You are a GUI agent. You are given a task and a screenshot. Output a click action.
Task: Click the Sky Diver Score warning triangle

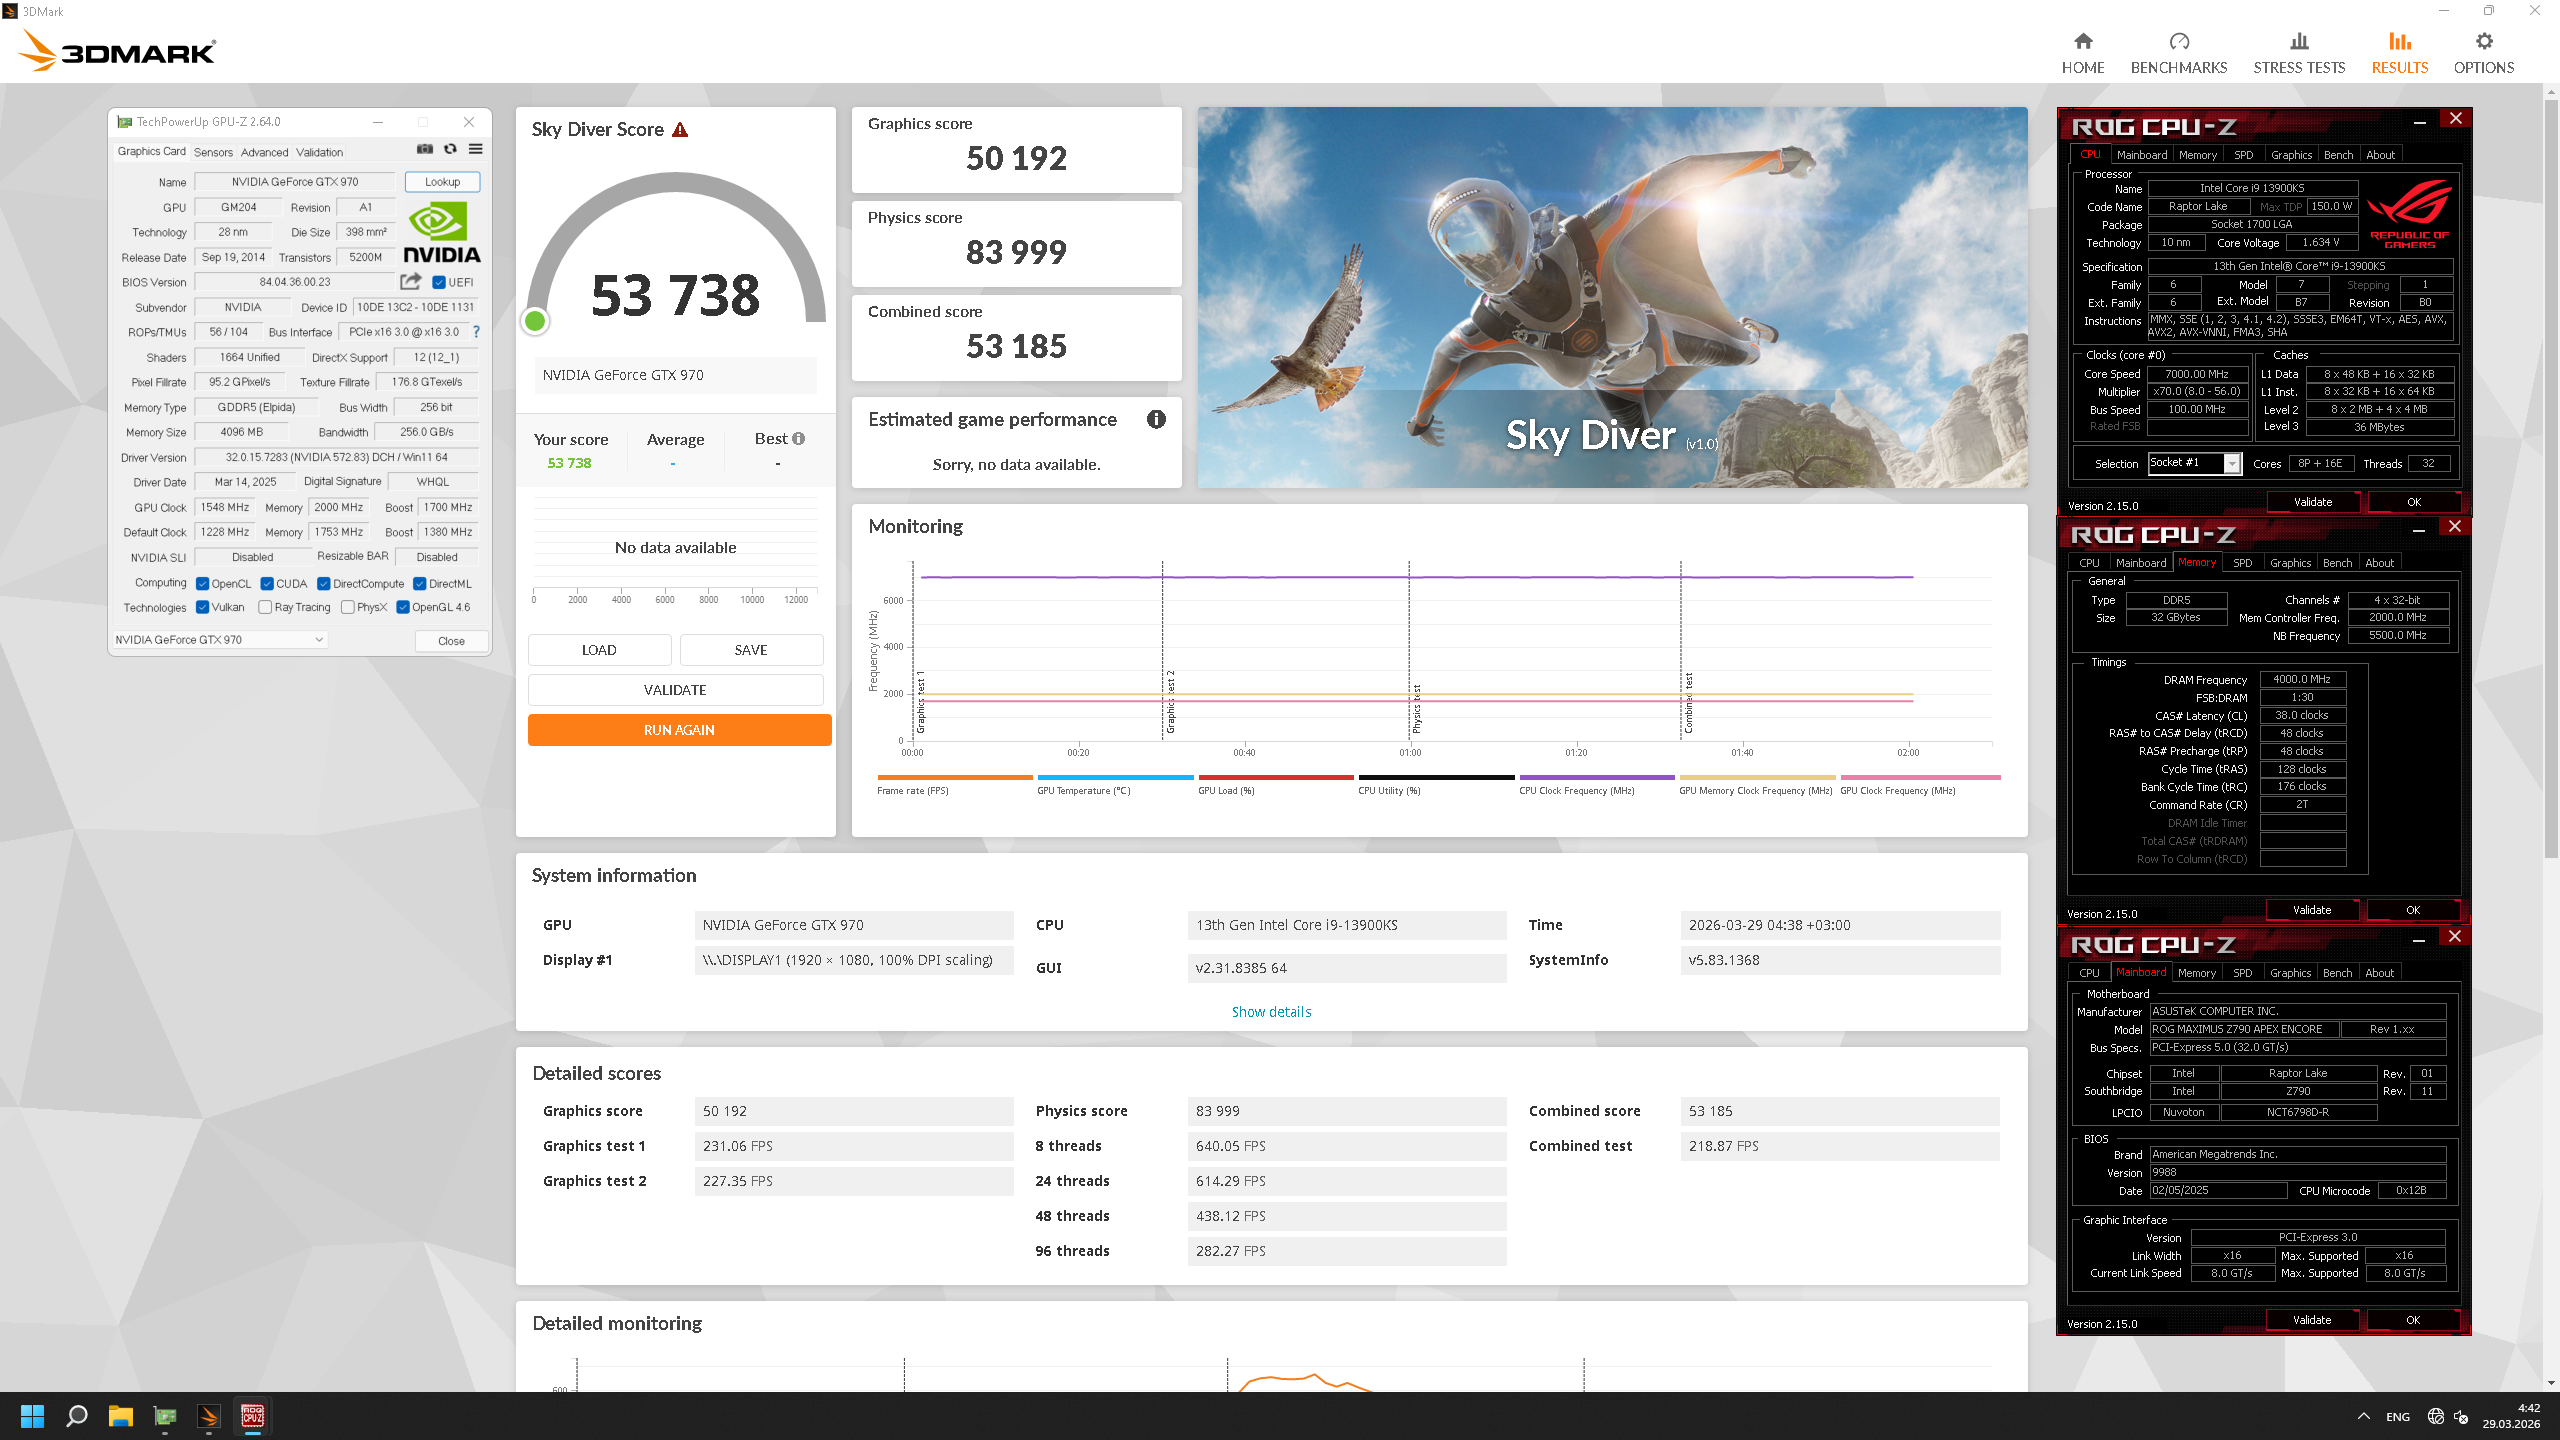[x=680, y=130]
